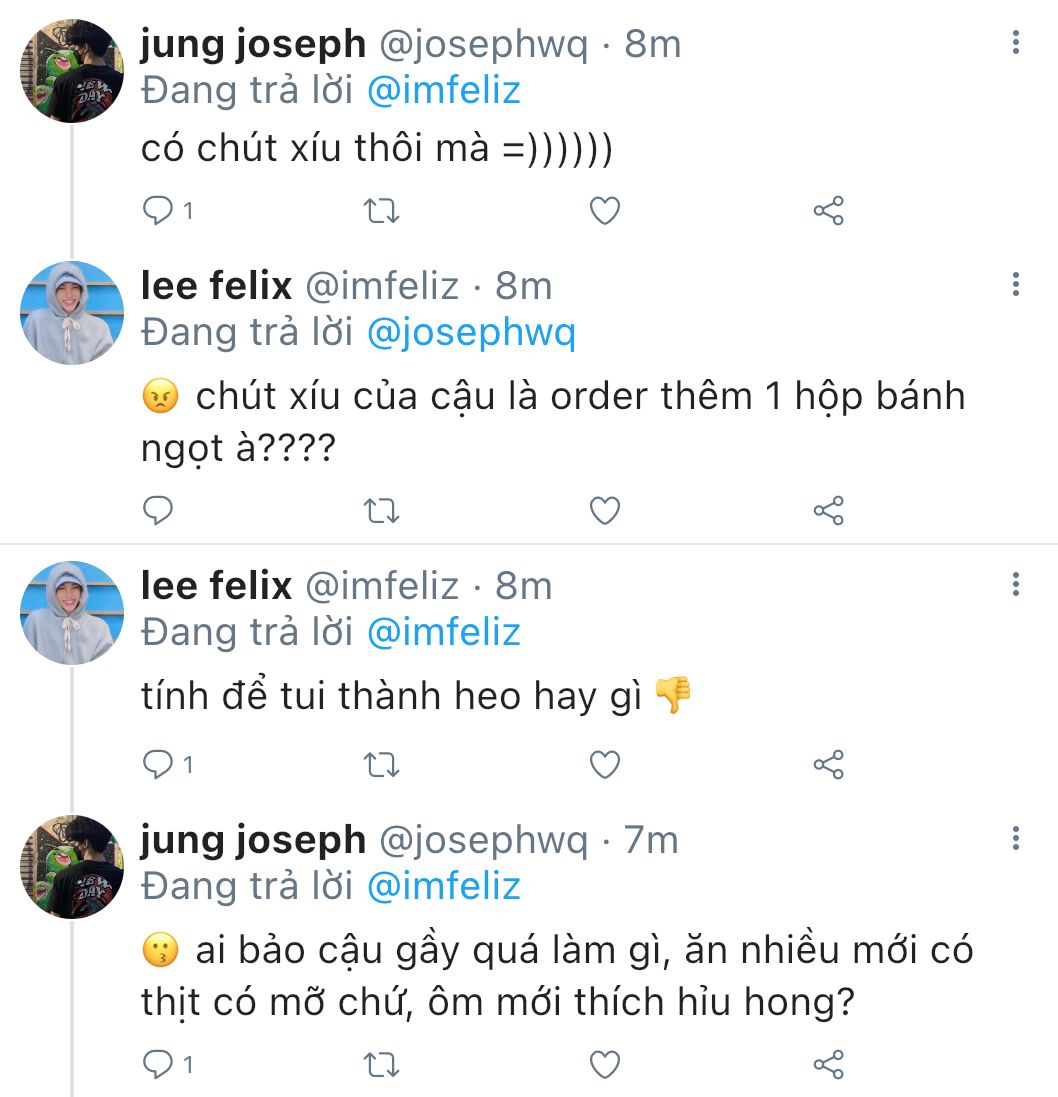Viewport: 1058px width, 1097px height.
Task: Share jung joseph's "có chút xíu" tweet
Action: point(828,211)
